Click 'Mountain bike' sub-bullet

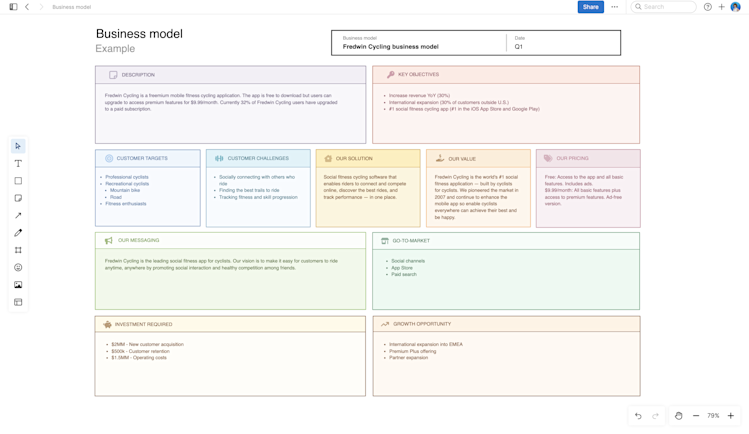click(125, 190)
